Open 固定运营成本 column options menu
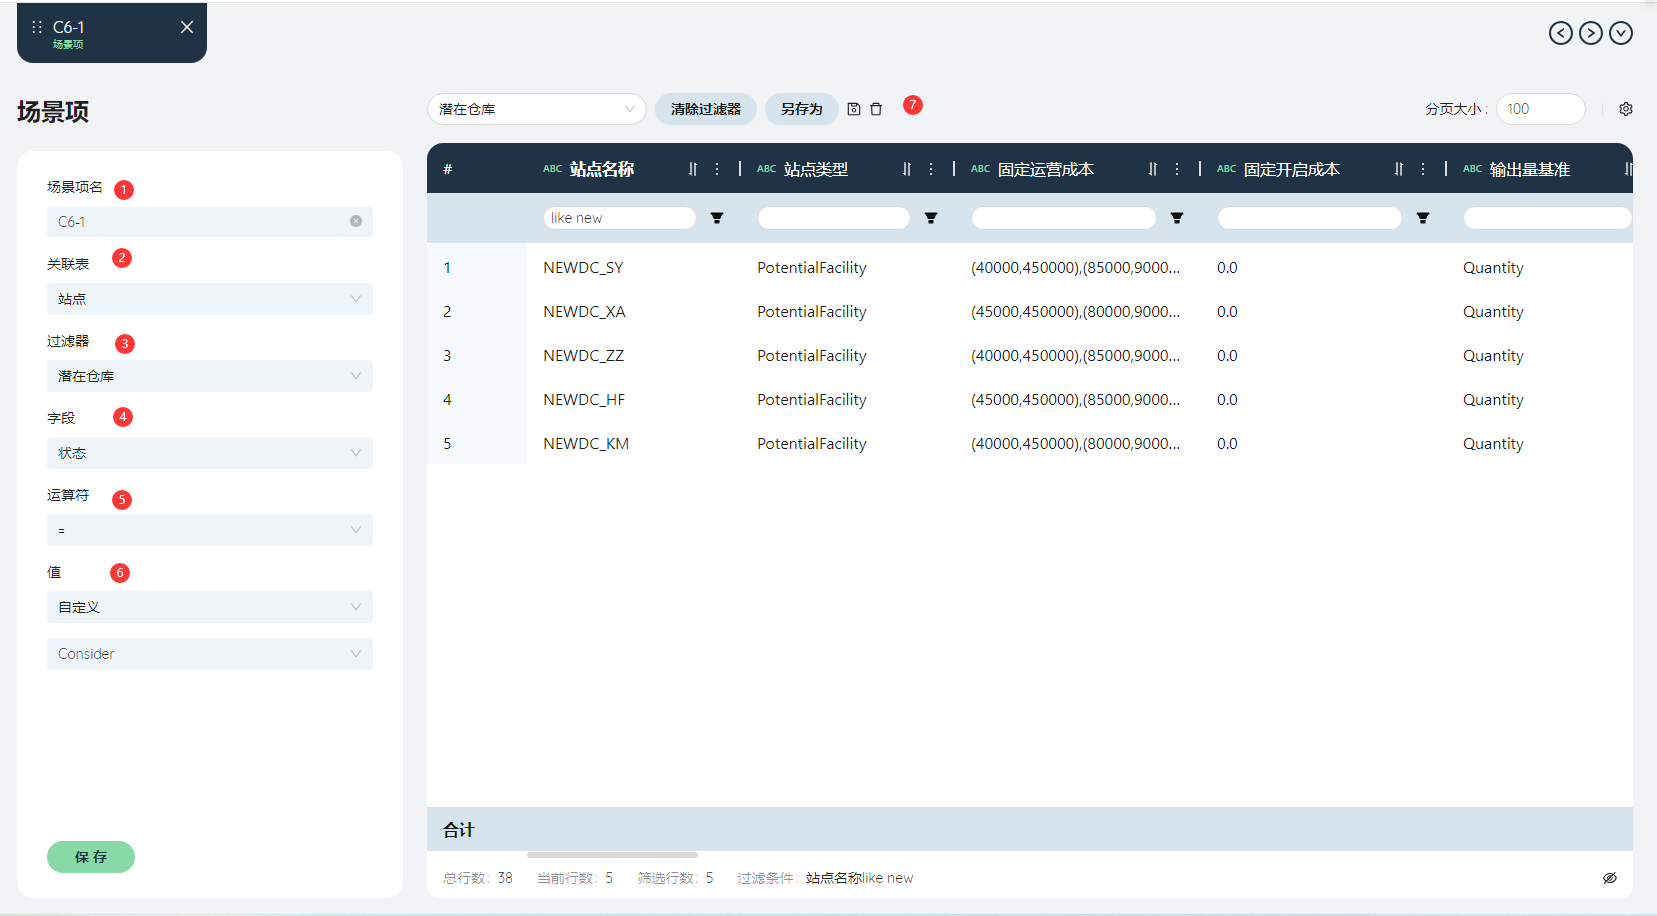 point(1177,169)
